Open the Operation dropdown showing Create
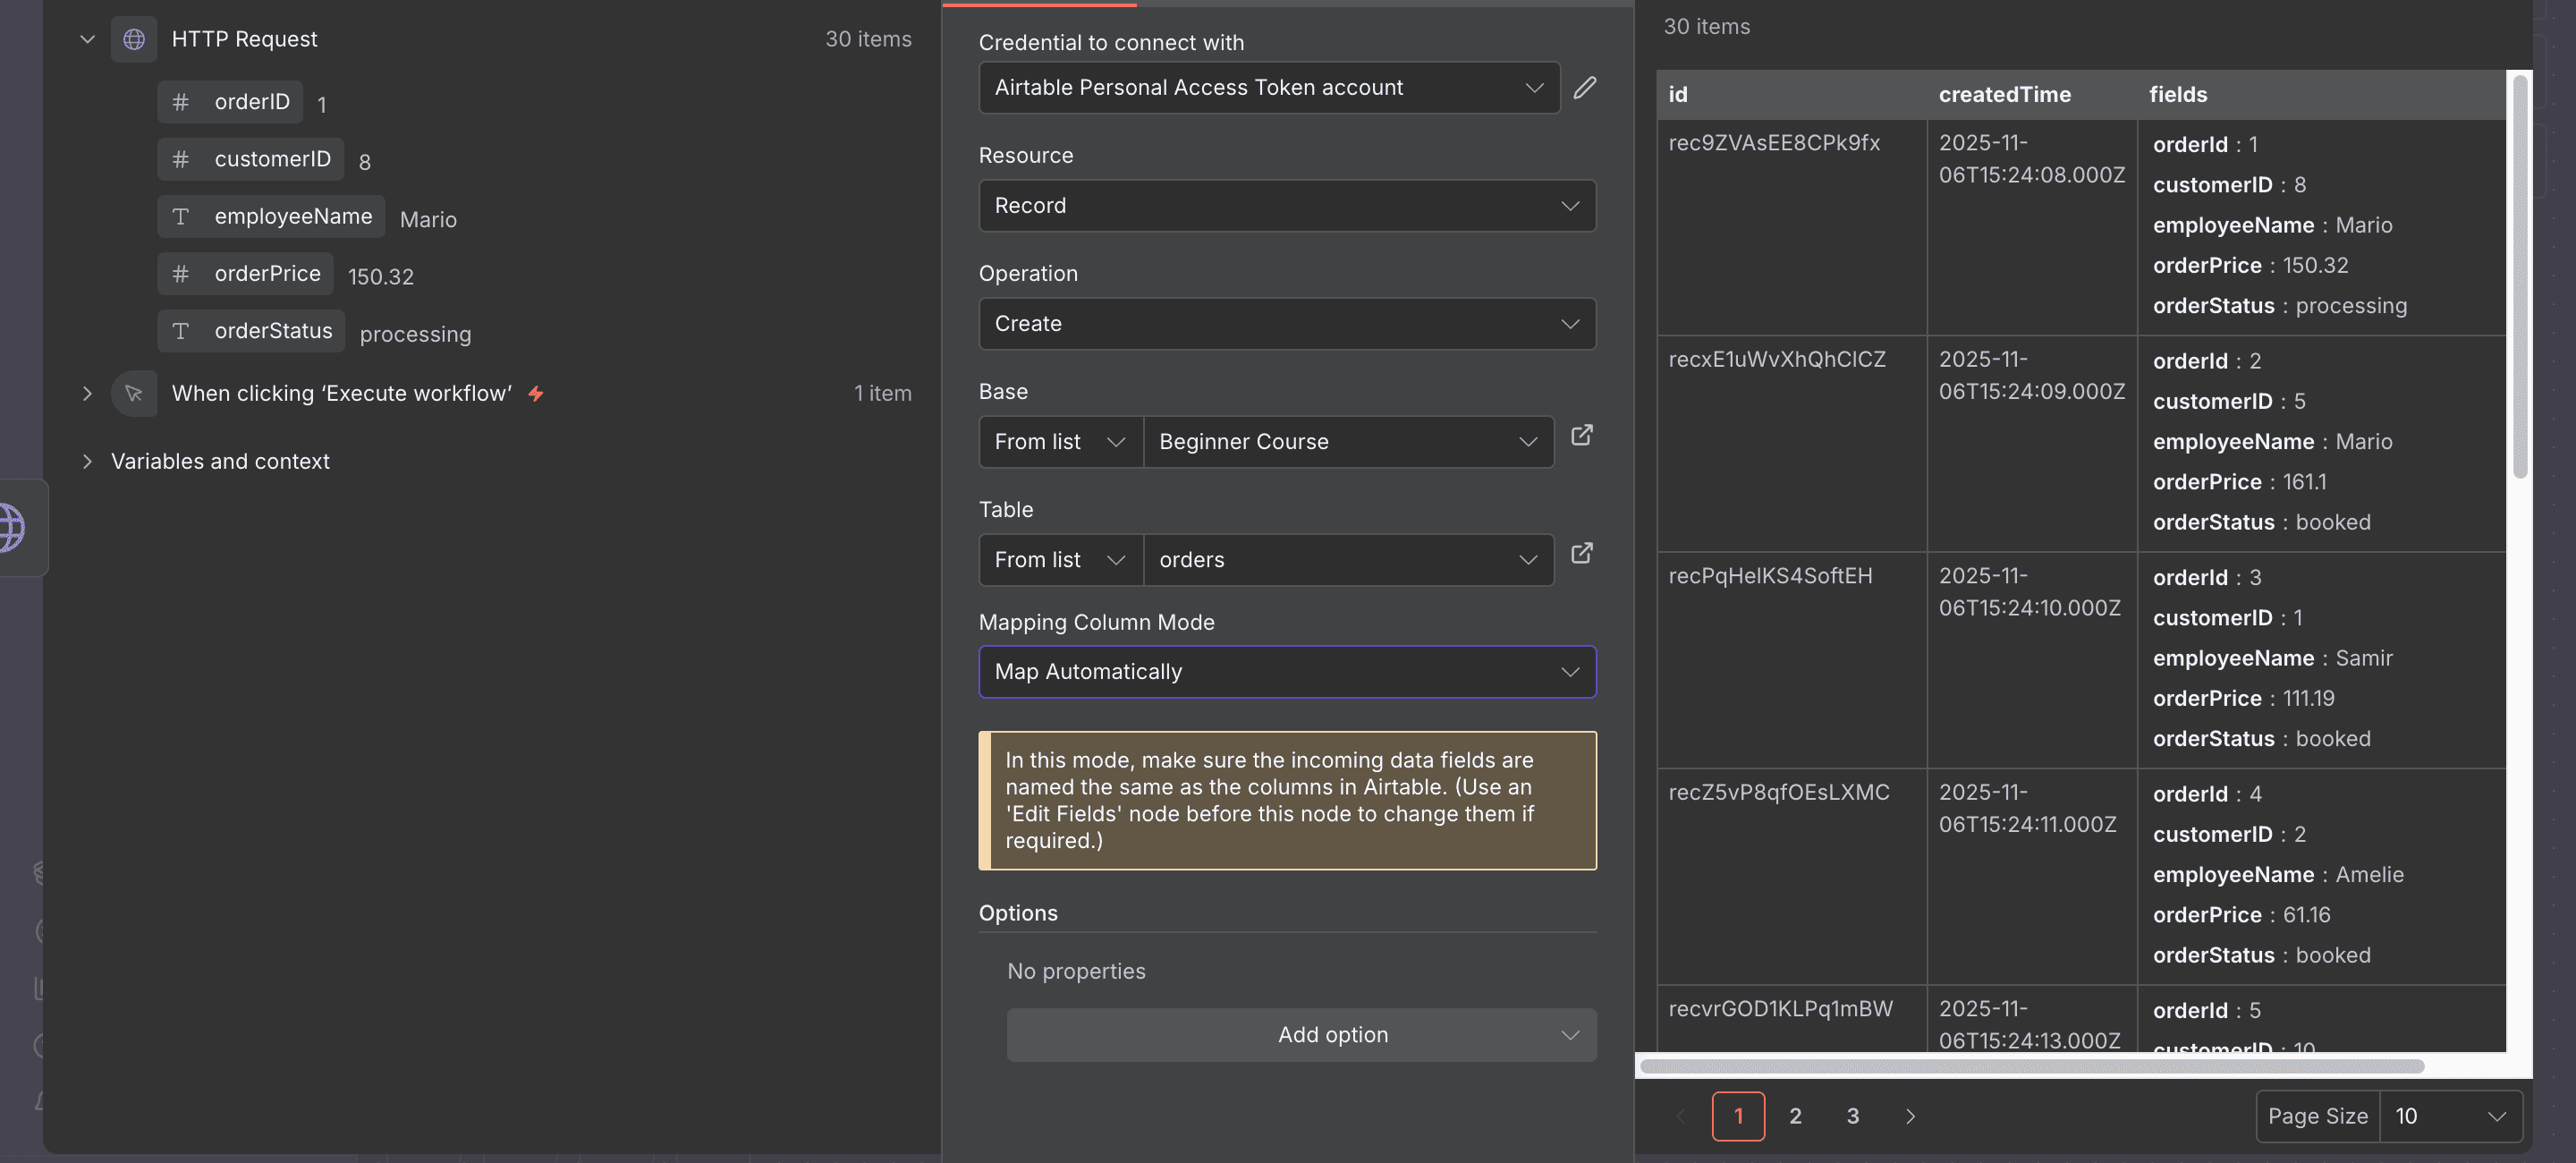 (x=1287, y=324)
